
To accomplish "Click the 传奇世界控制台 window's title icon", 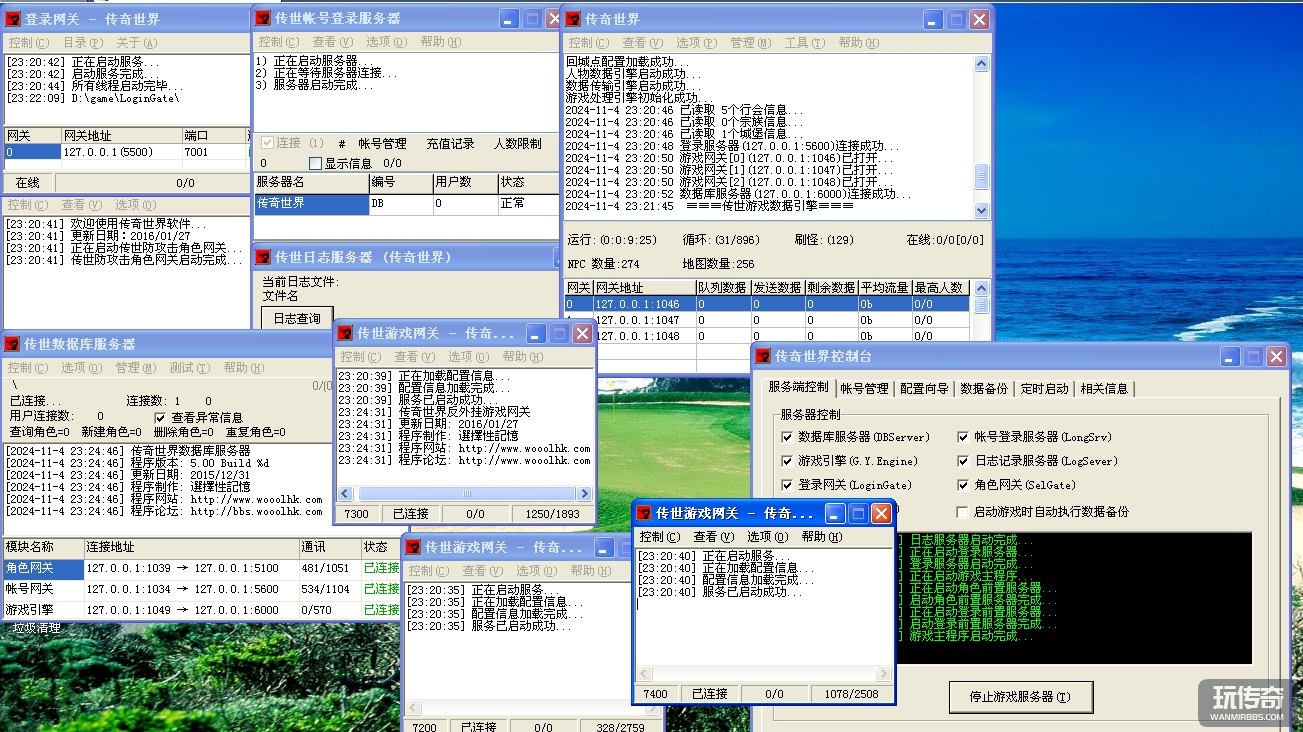I will click(763, 356).
